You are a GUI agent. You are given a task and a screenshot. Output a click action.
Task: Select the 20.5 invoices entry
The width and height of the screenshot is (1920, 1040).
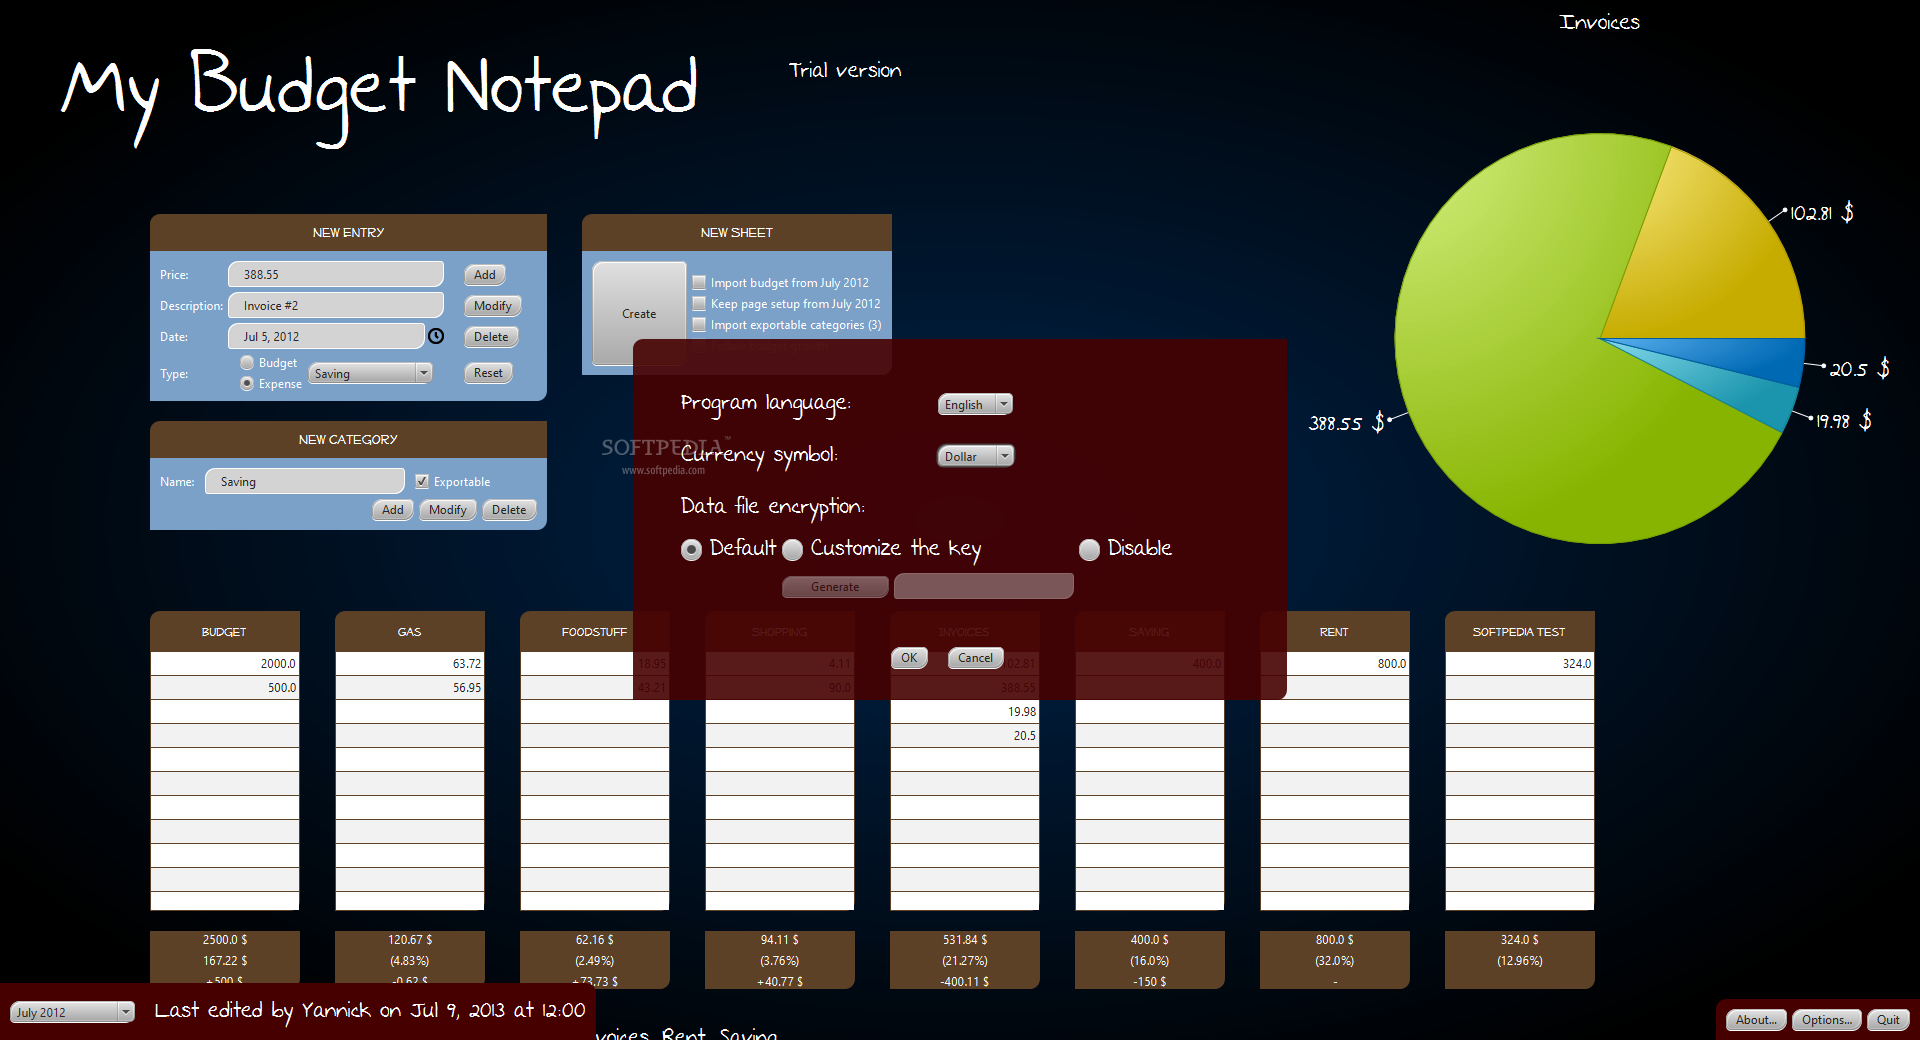coord(965,735)
